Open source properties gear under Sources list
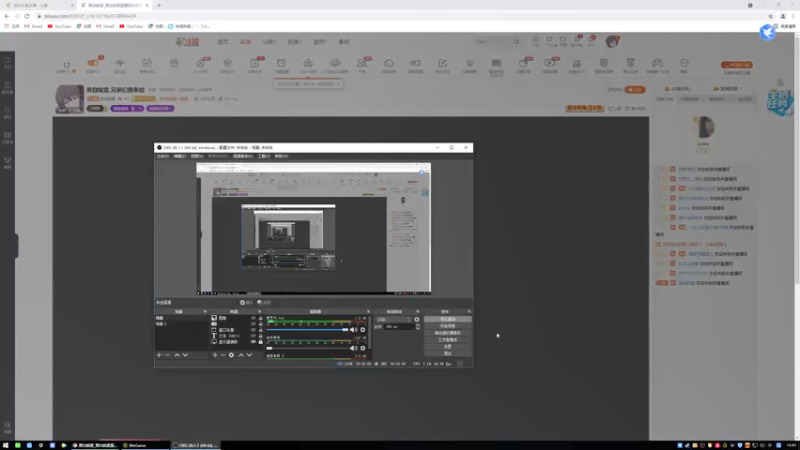Image resolution: width=800 pixels, height=450 pixels. click(231, 355)
